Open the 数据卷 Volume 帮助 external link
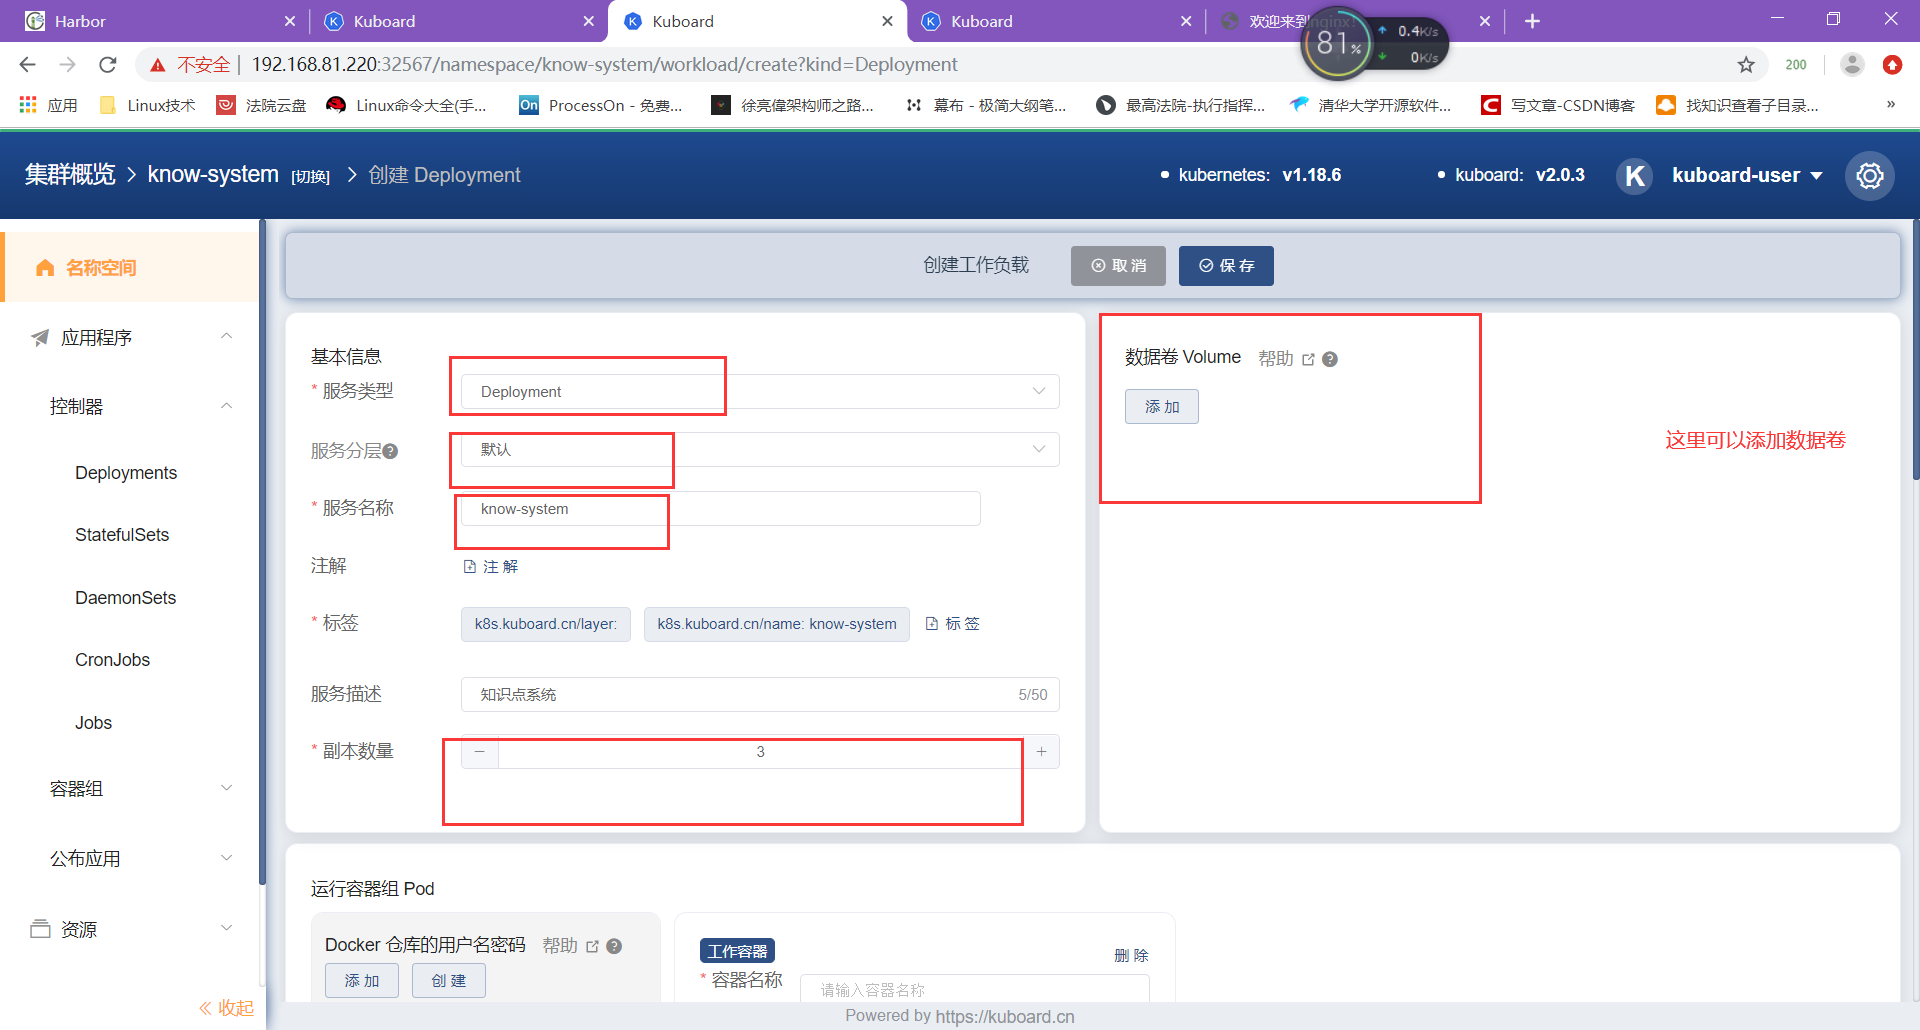 (x=1286, y=359)
